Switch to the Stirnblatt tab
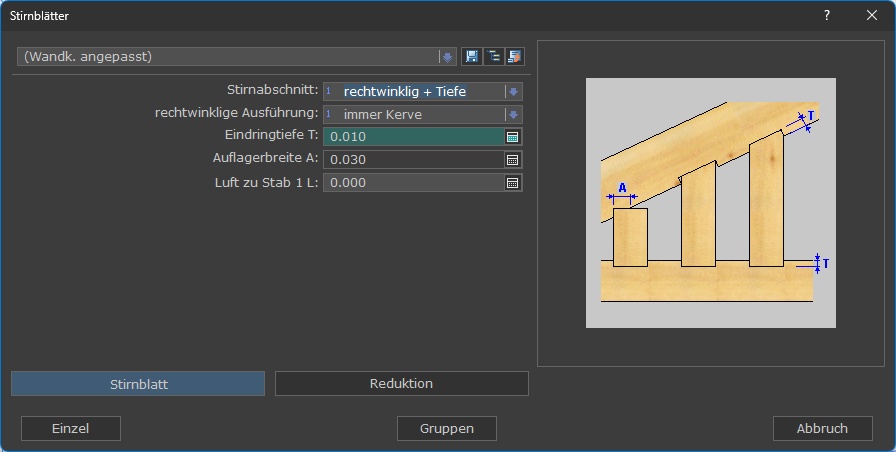Viewport: 896px width, 452px height. [138, 384]
